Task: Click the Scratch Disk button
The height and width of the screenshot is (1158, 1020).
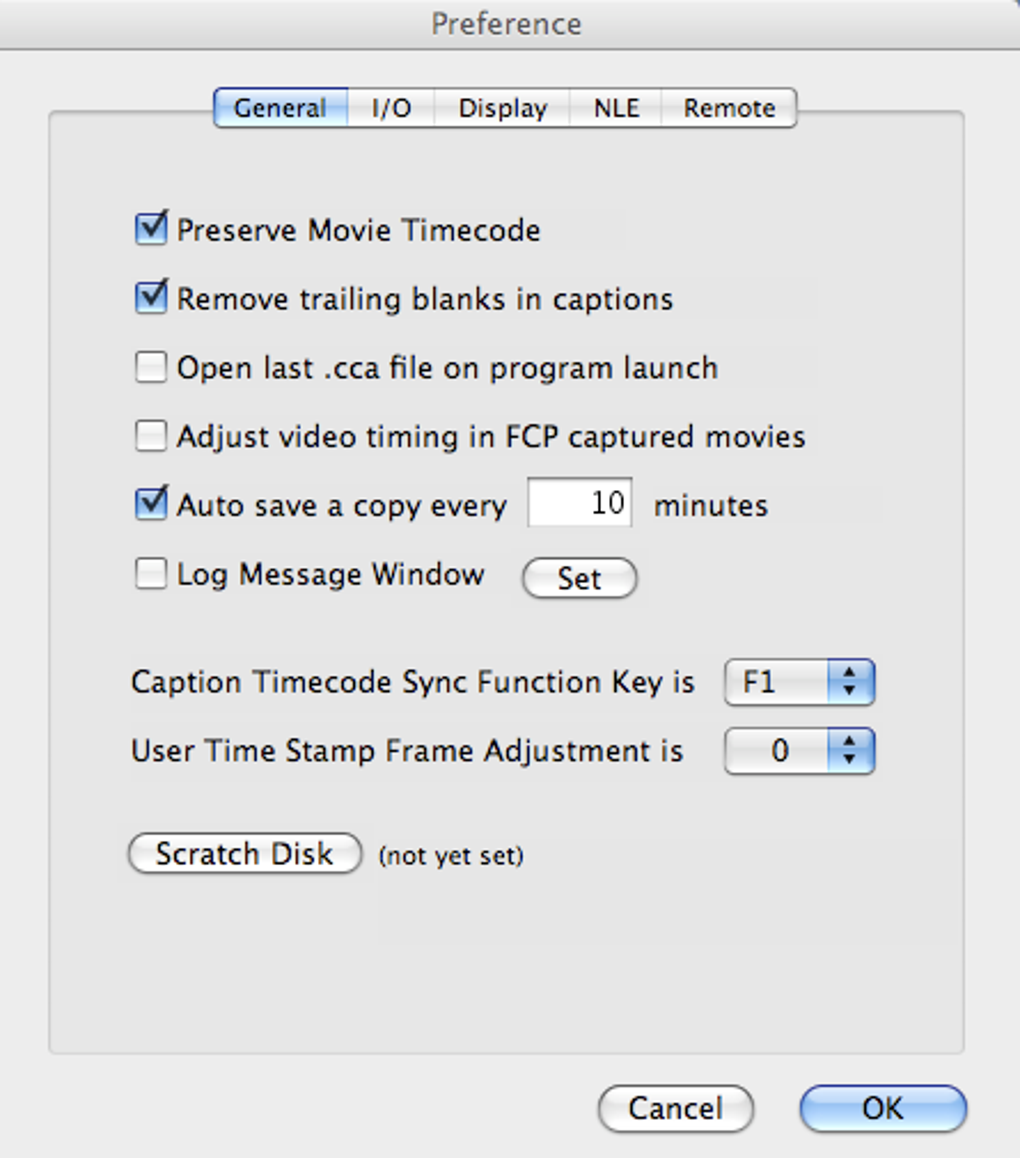Action: (245, 854)
